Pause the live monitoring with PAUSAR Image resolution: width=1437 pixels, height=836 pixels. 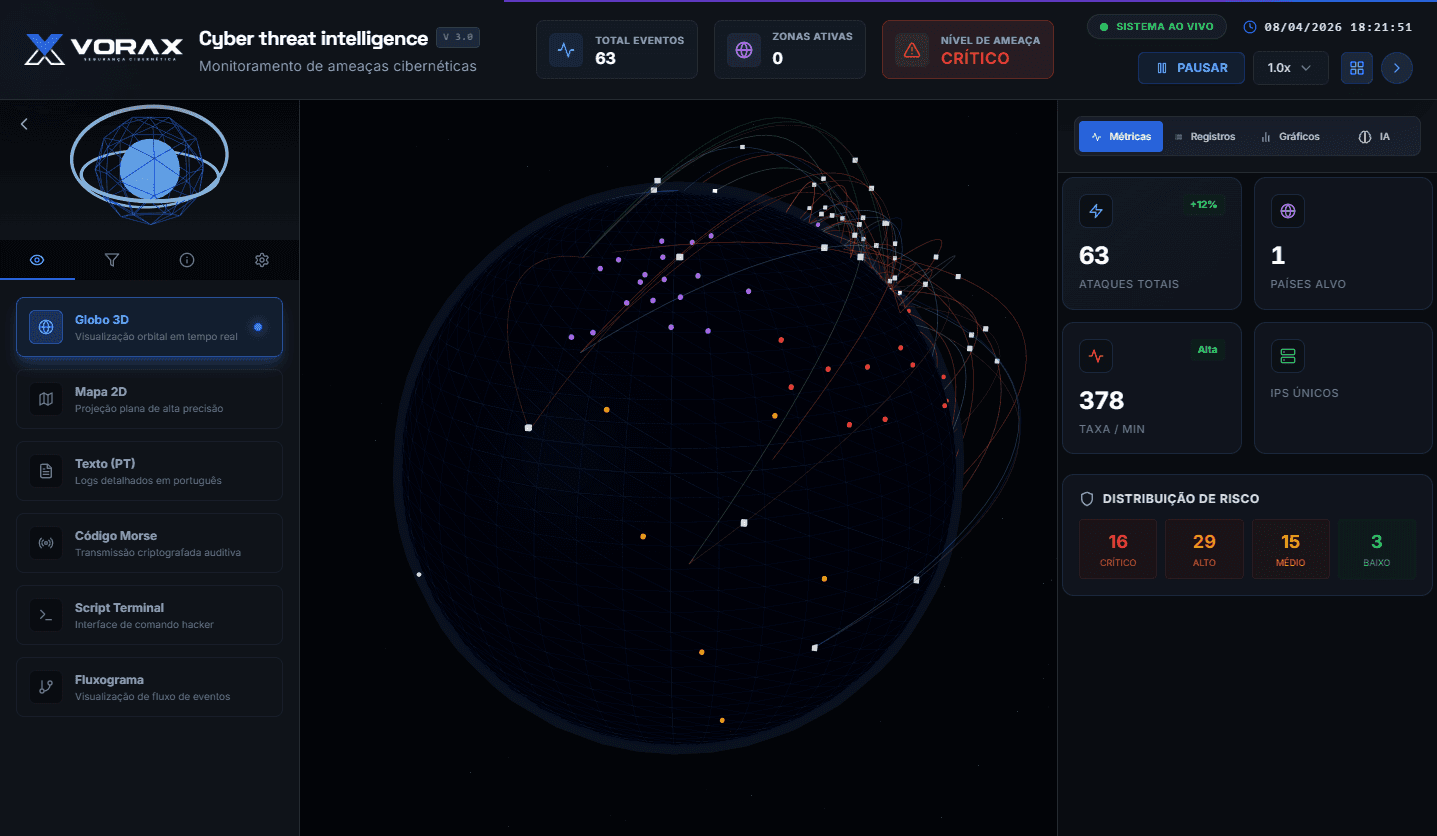pos(1191,68)
